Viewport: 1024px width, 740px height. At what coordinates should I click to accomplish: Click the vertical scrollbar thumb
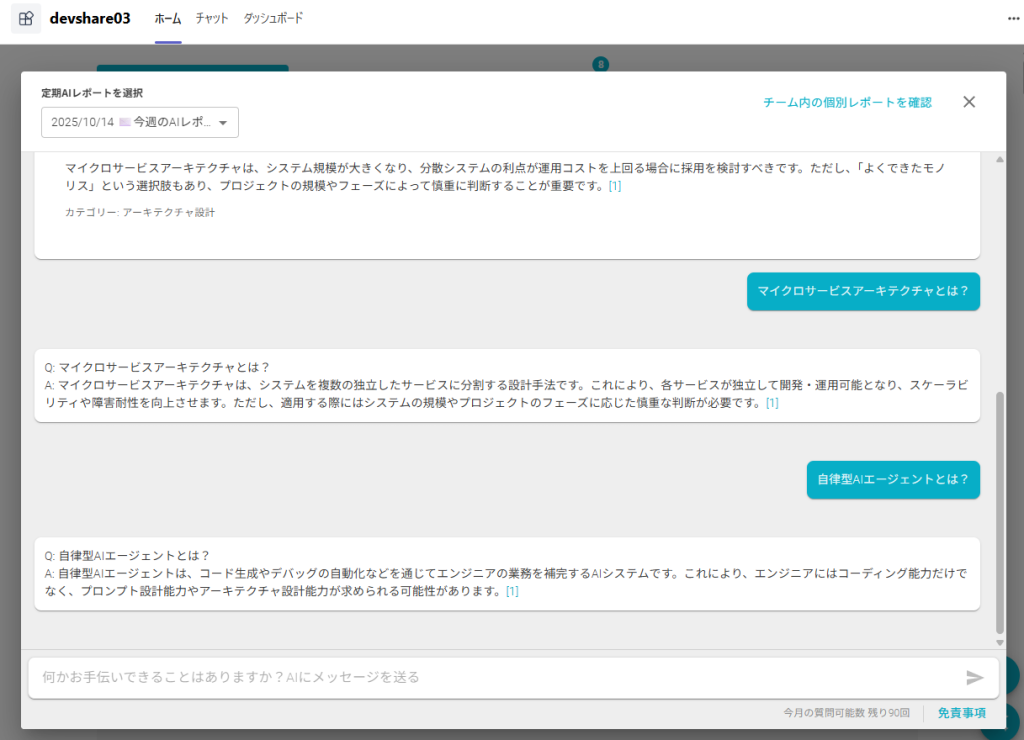(x=1000, y=510)
